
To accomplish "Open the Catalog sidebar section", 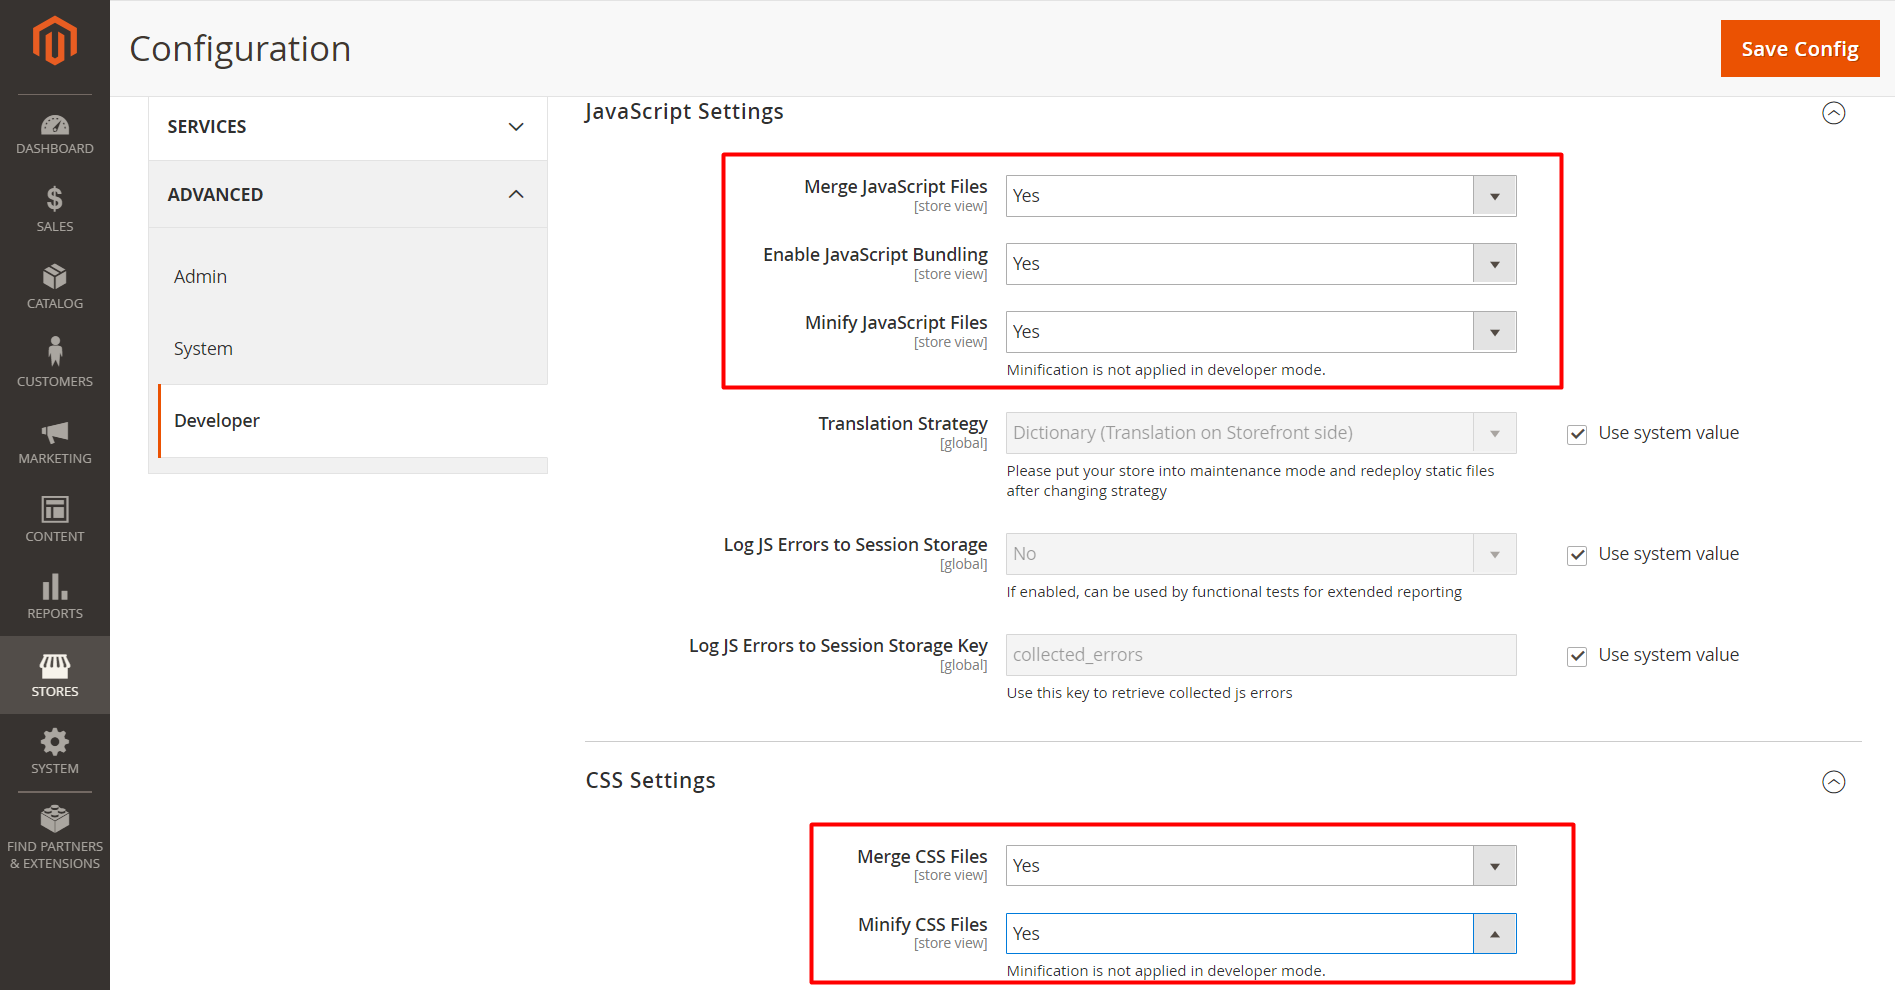I will [x=55, y=284].
